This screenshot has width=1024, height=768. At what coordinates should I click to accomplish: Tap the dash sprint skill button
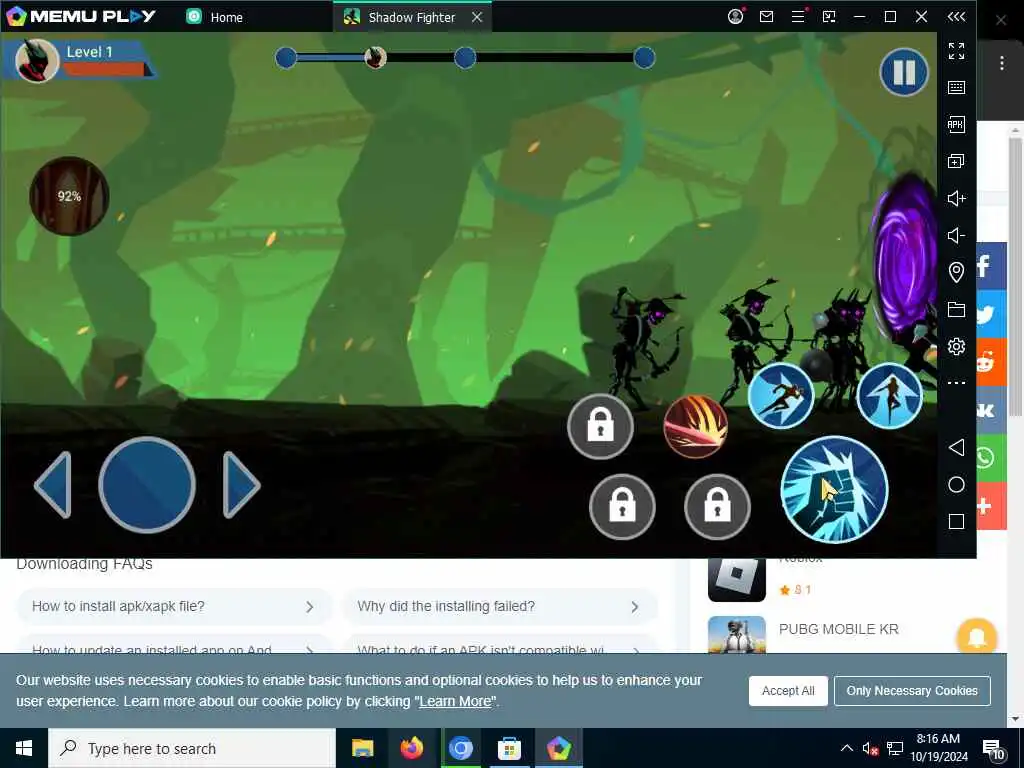point(780,396)
